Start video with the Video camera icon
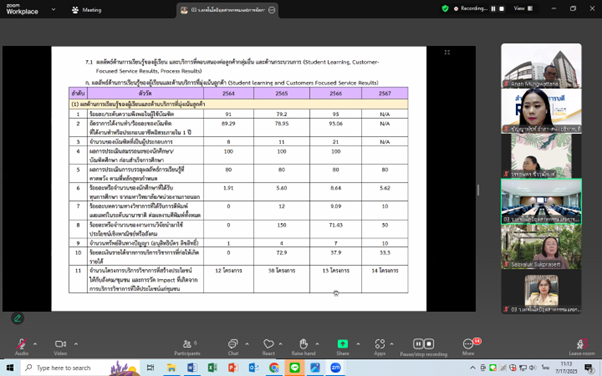 tap(60, 344)
